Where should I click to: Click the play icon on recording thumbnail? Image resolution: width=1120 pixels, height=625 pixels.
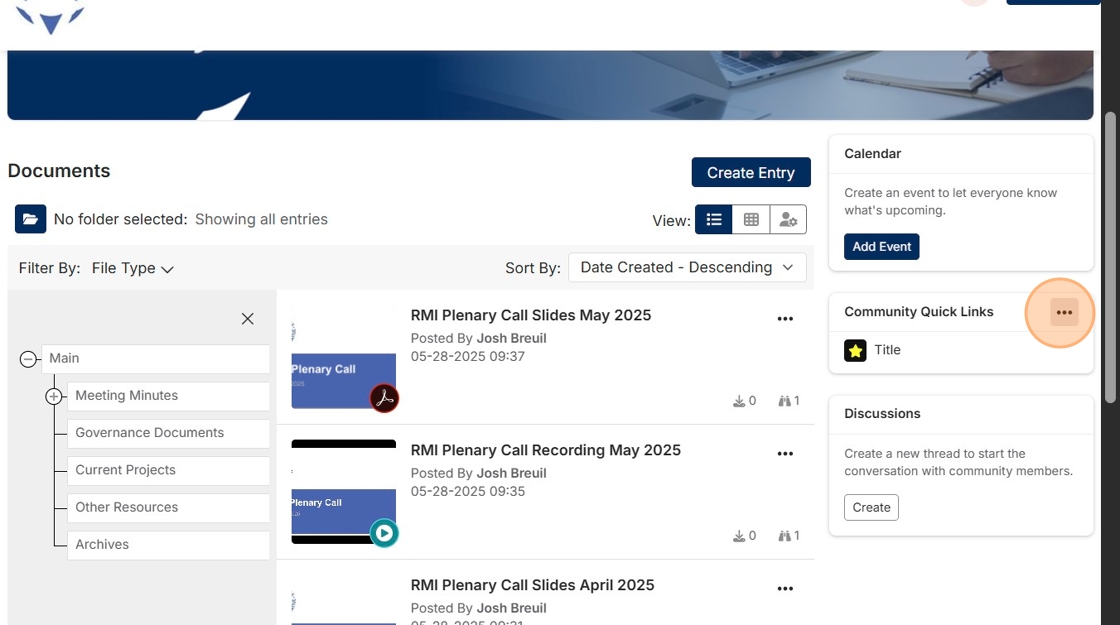[384, 533]
